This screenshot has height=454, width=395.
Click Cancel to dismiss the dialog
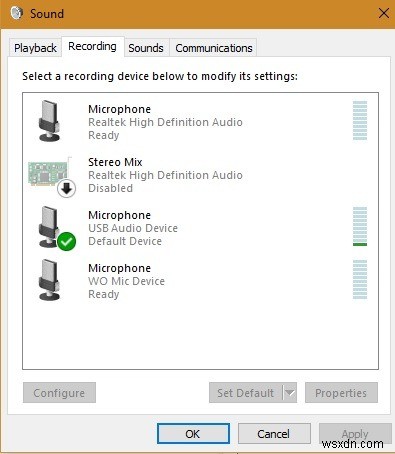pyautogui.click(x=274, y=434)
